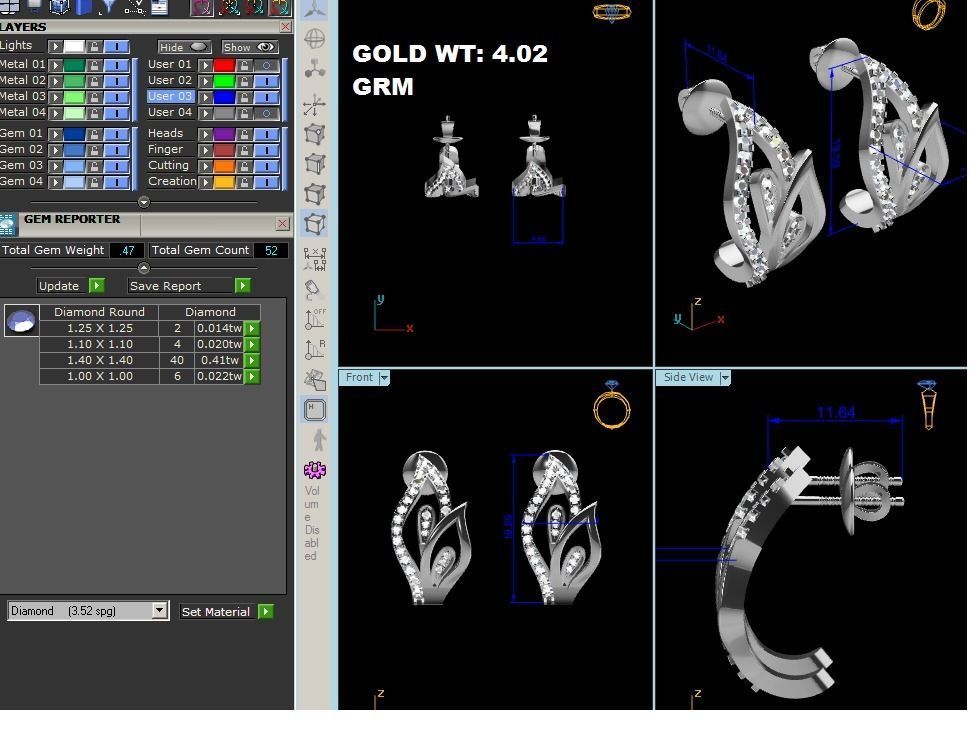
Task: Select the connected nodes icon in vertical toolbar
Action: click(x=315, y=69)
